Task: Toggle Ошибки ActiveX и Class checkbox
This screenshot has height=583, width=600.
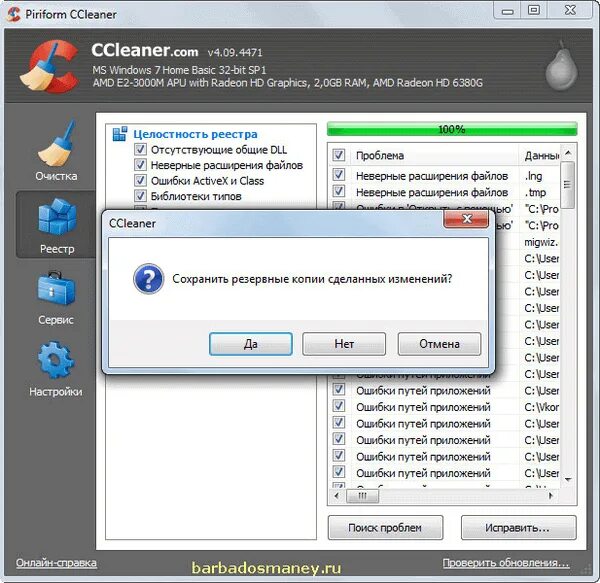Action: pyautogui.click(x=140, y=181)
